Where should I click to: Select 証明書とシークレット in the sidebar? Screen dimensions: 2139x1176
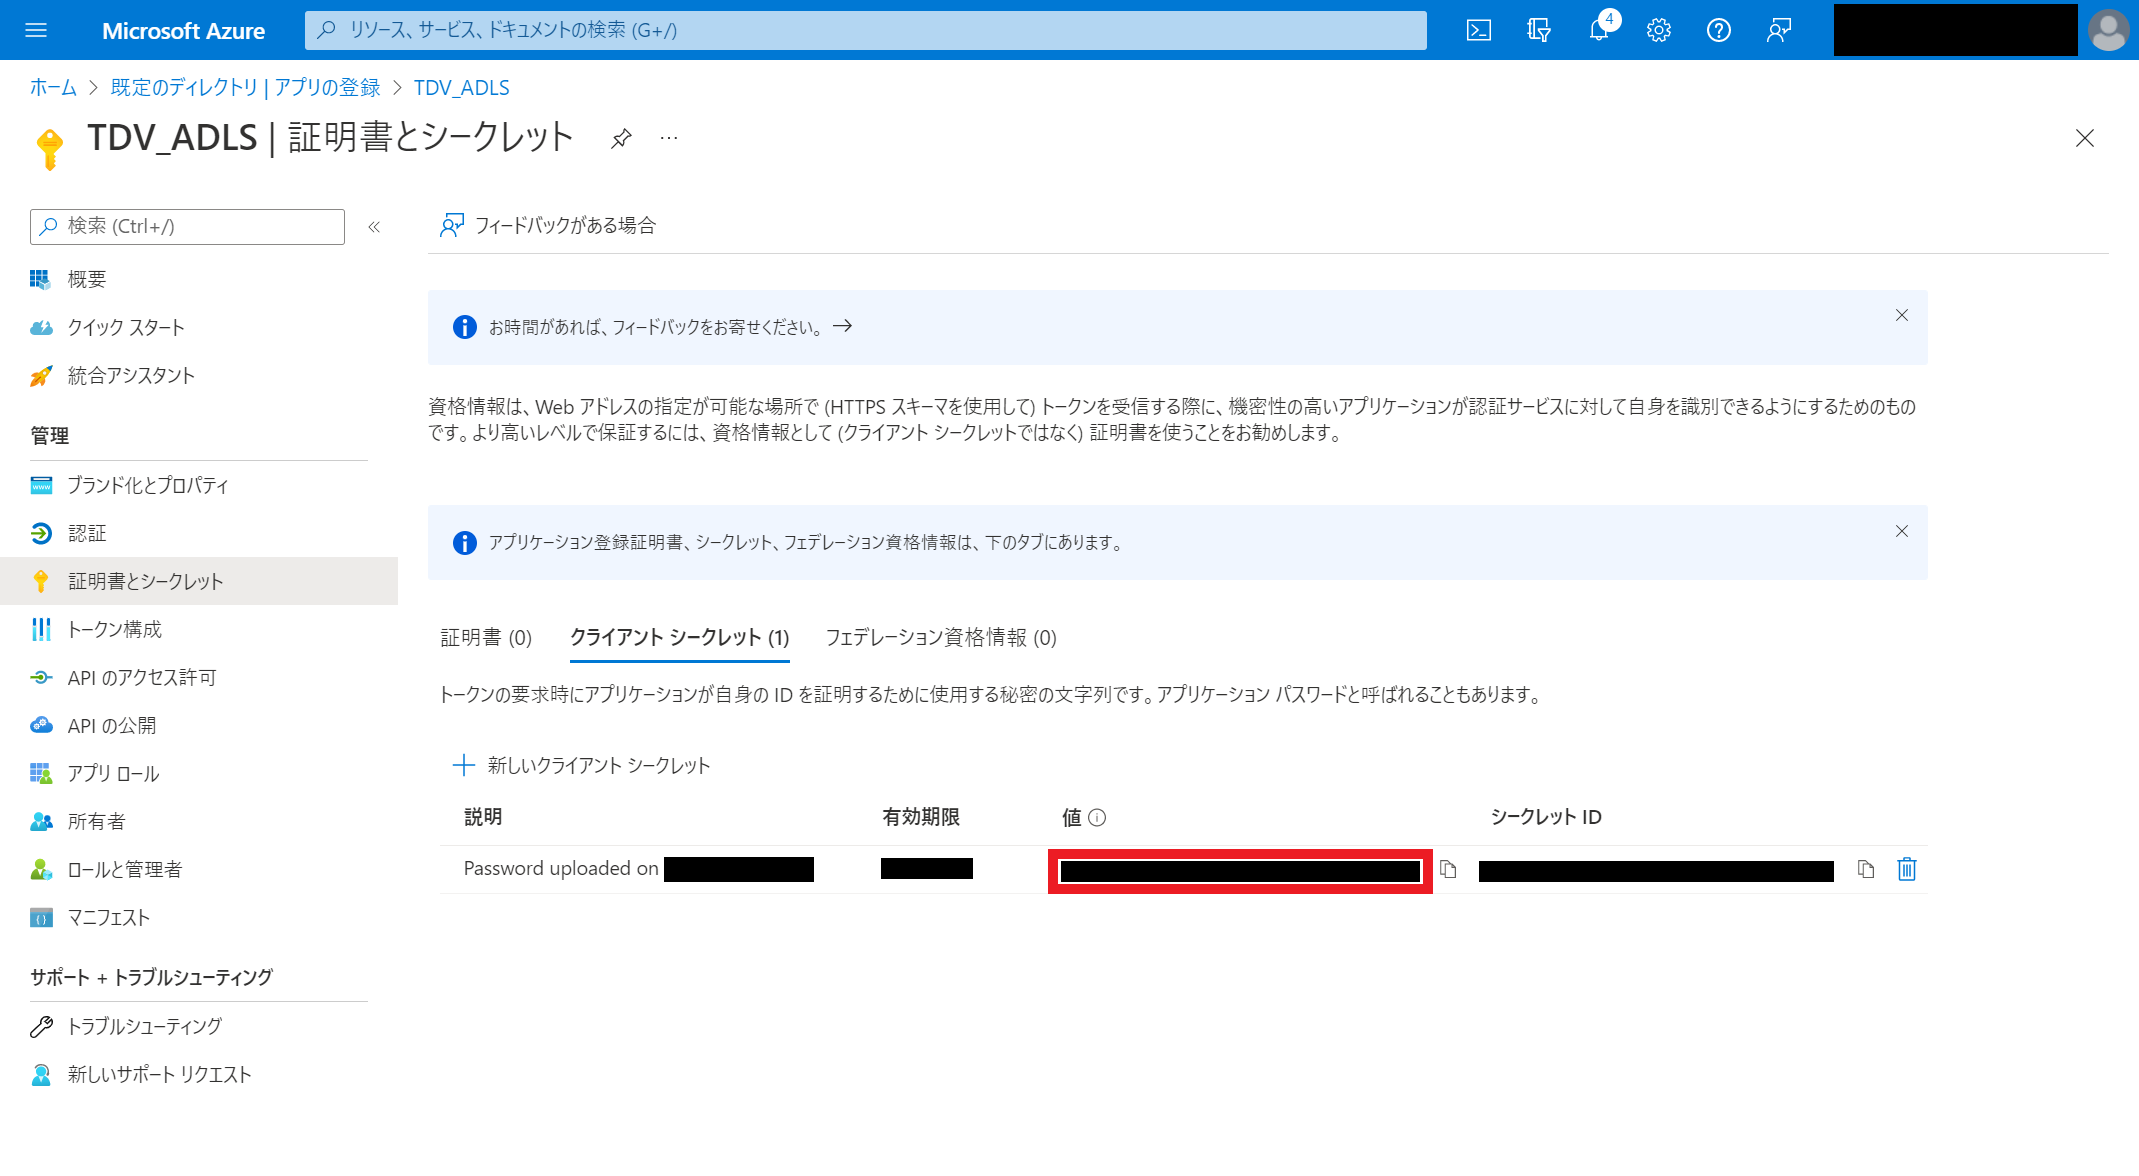[x=199, y=581]
